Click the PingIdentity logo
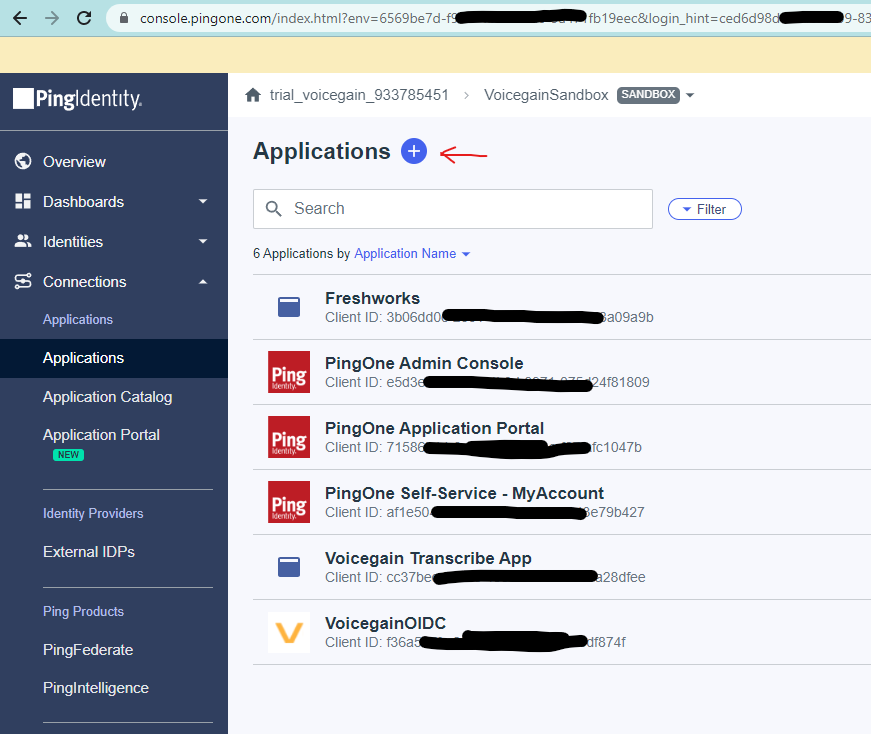 pos(78,99)
